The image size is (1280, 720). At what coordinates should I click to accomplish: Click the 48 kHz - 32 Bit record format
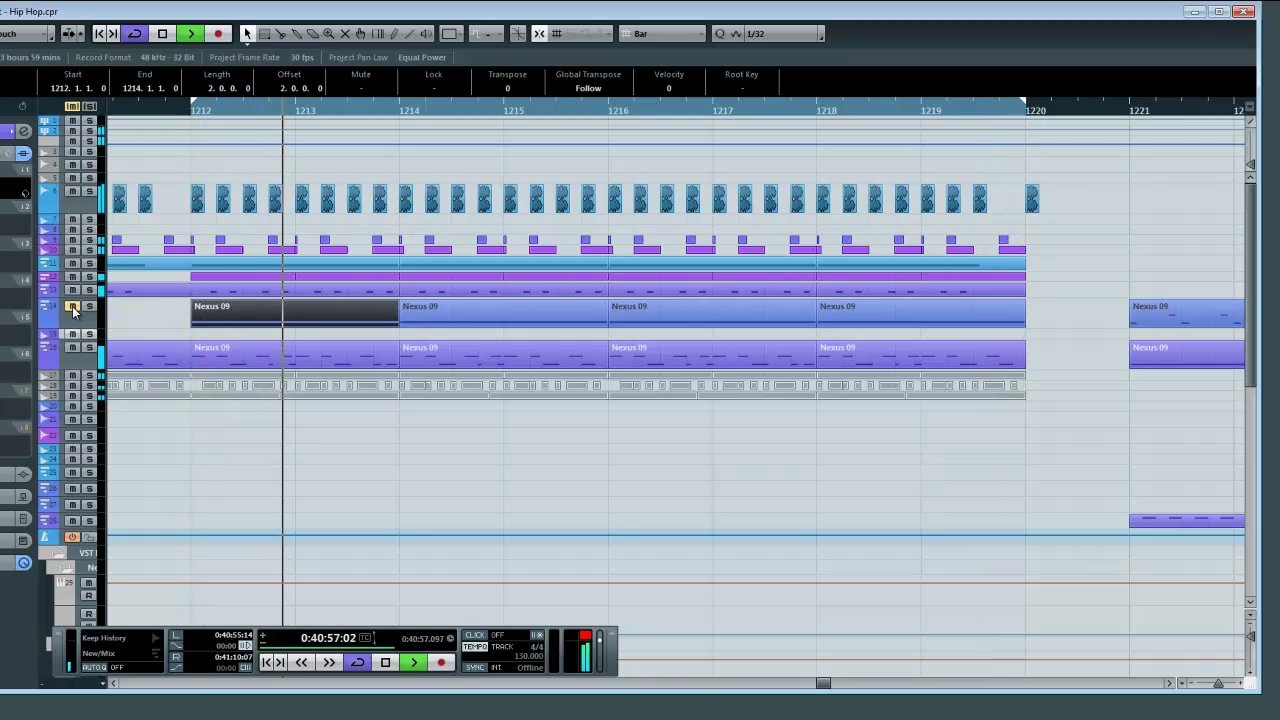[167, 57]
